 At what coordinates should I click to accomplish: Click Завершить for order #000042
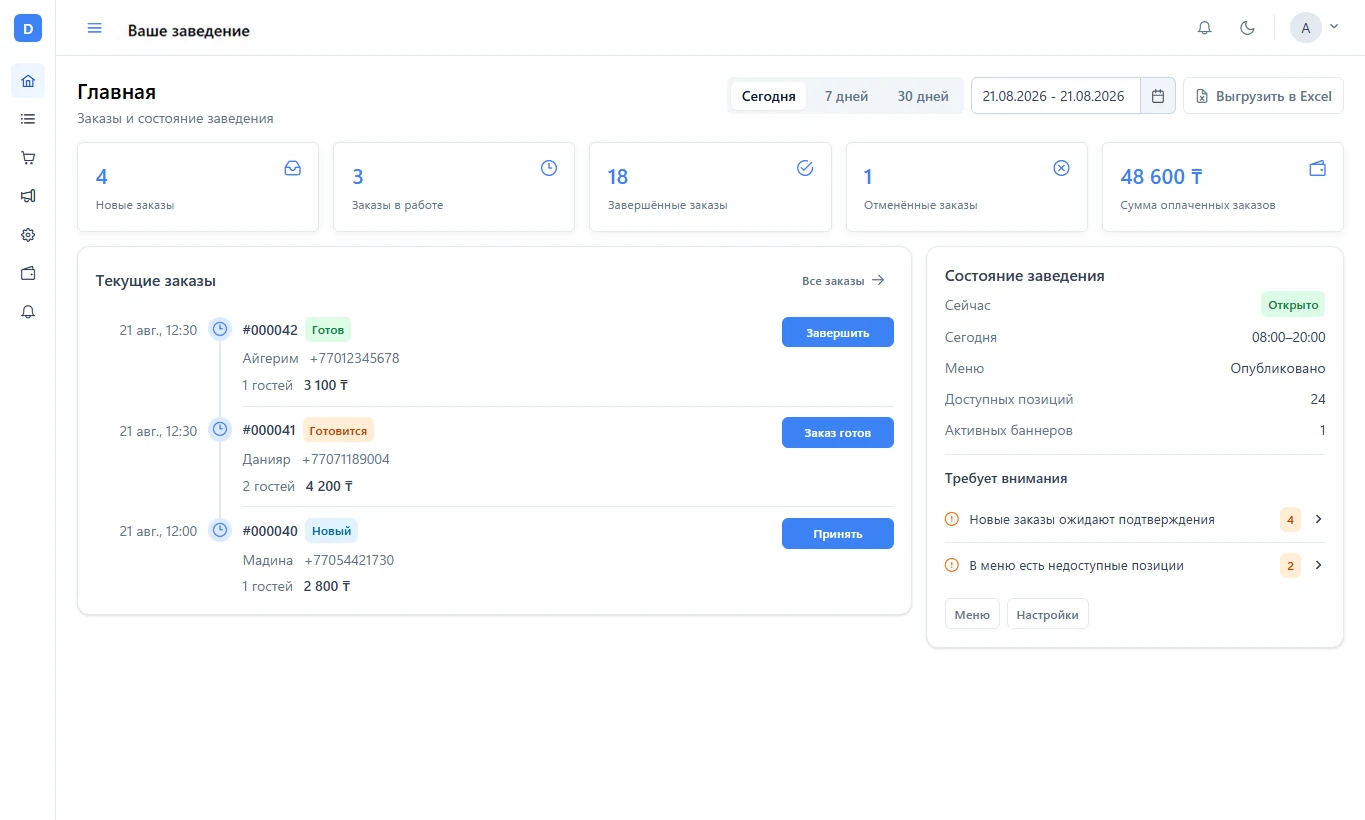838,333
